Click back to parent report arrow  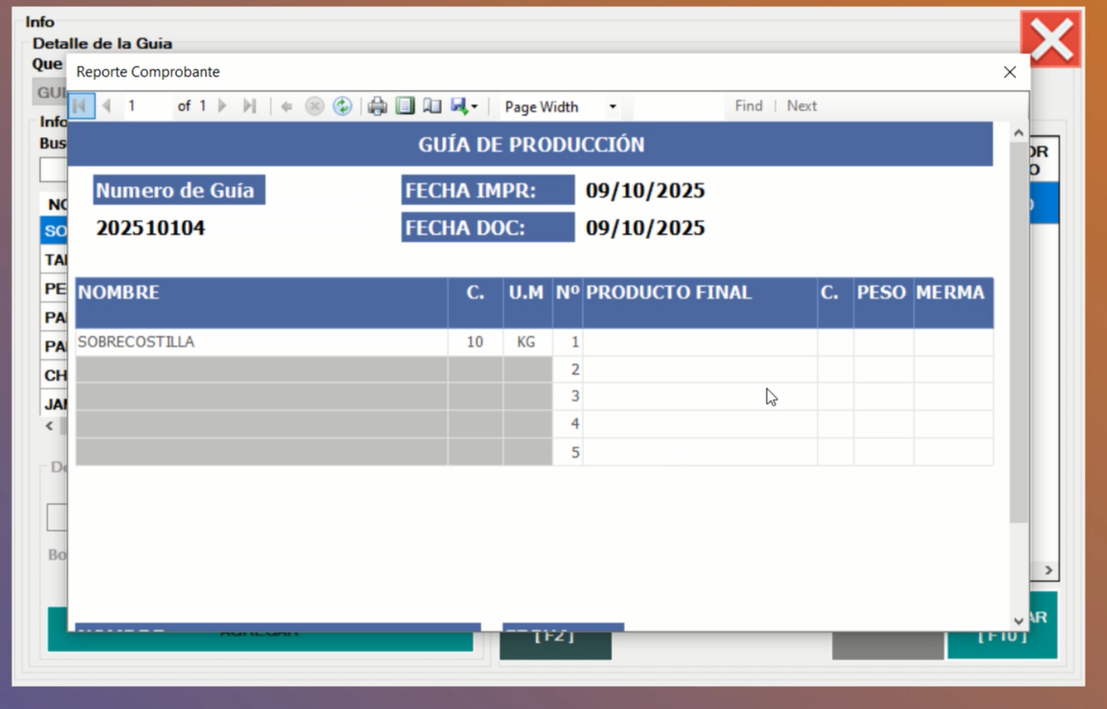pos(287,106)
